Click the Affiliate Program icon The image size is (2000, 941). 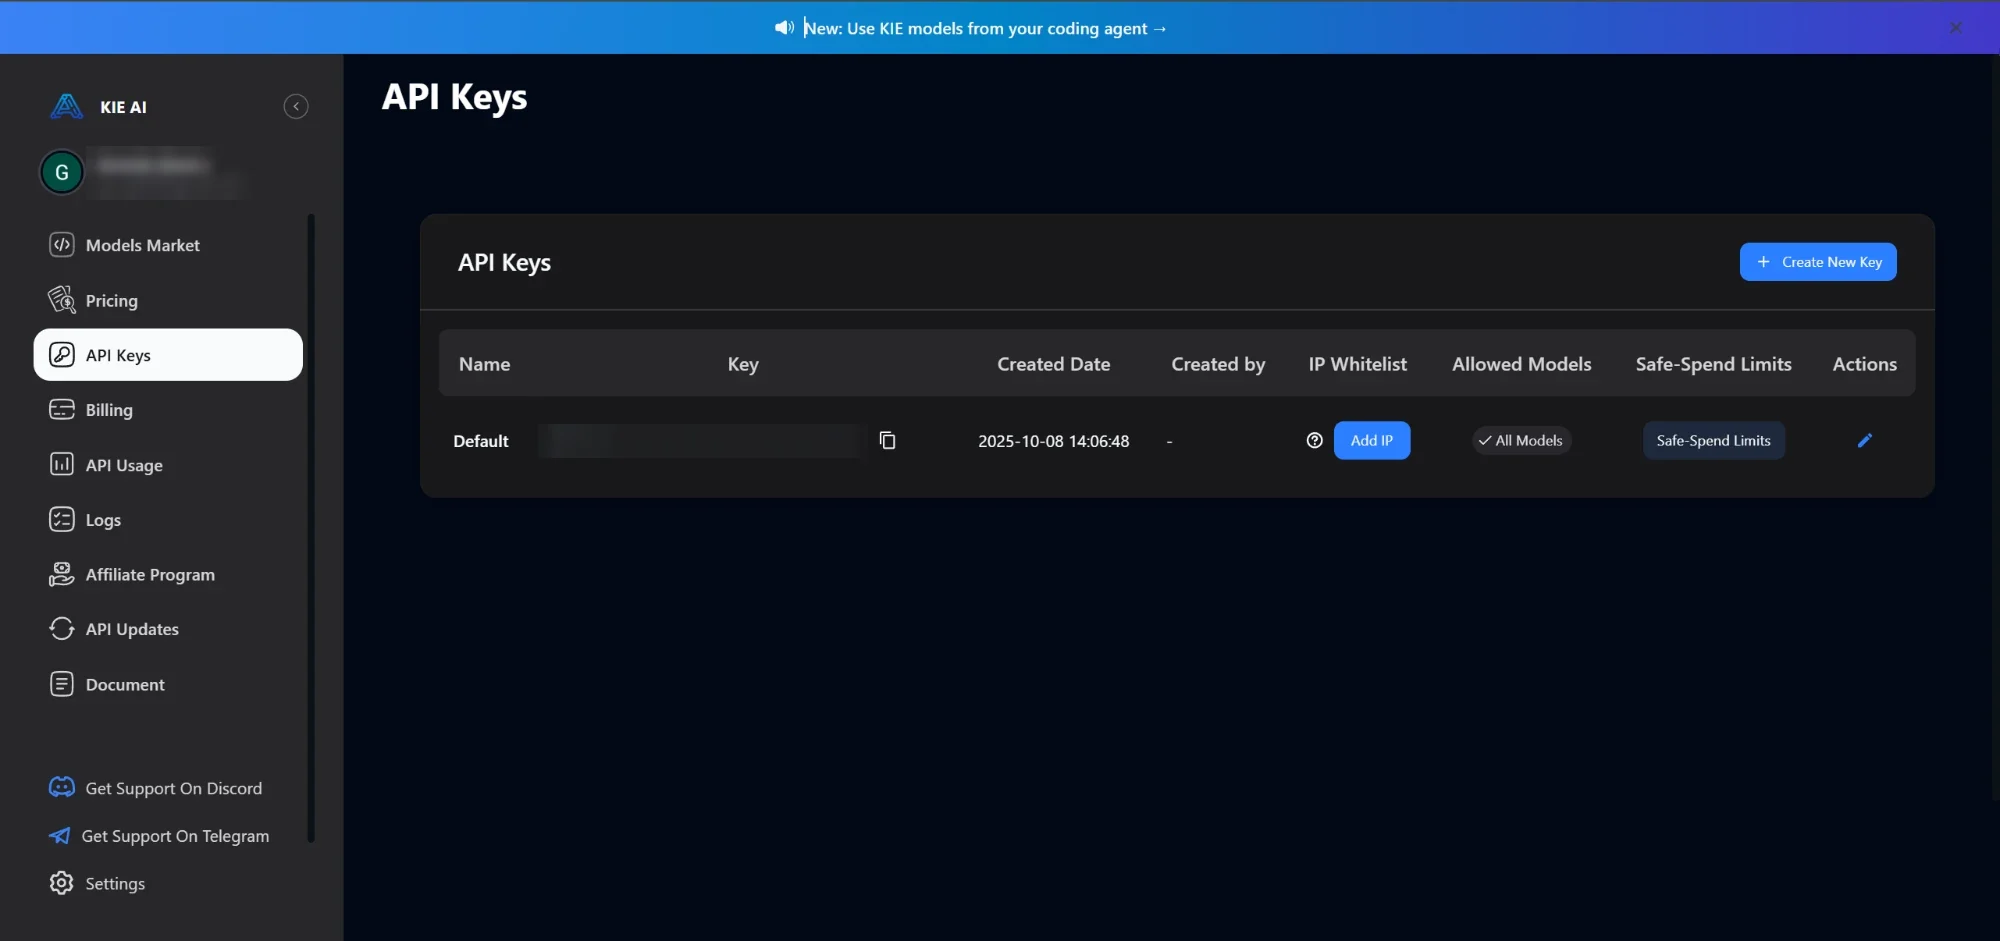click(62, 574)
